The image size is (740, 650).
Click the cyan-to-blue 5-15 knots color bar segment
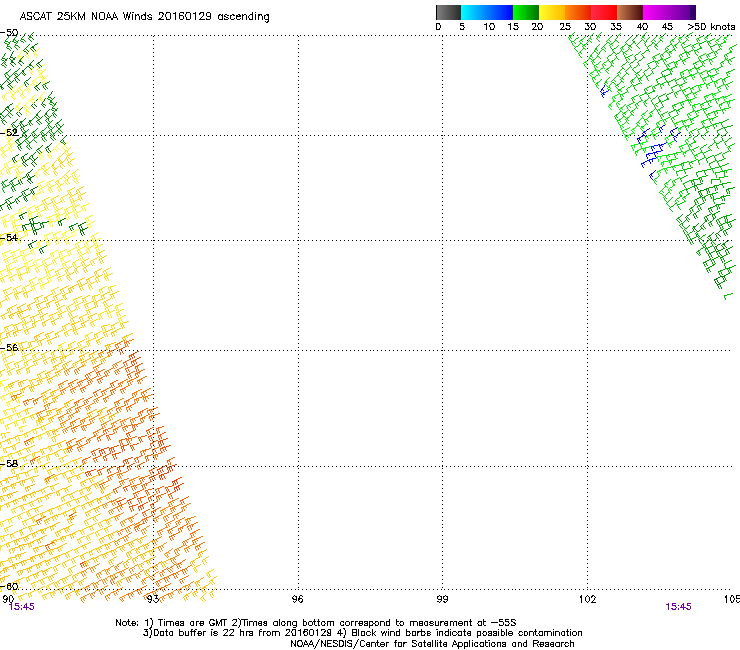(x=487, y=12)
